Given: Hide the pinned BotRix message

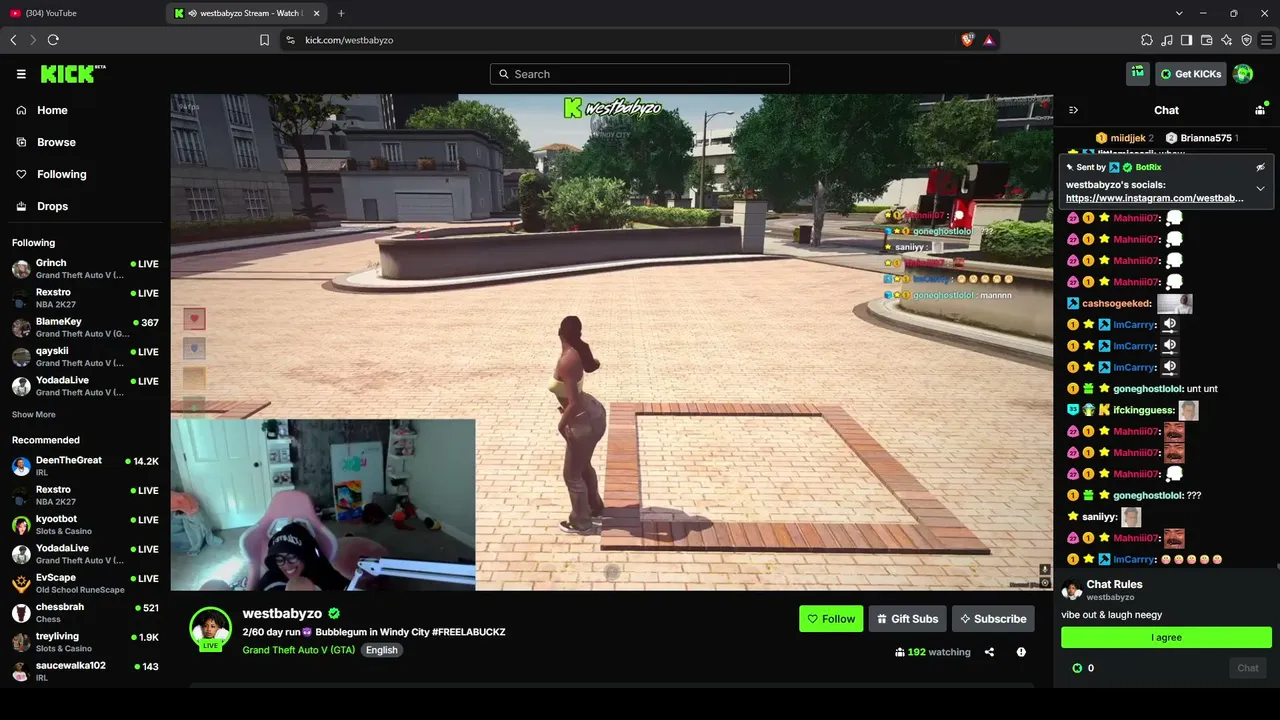Looking at the screenshot, I should [1260, 167].
